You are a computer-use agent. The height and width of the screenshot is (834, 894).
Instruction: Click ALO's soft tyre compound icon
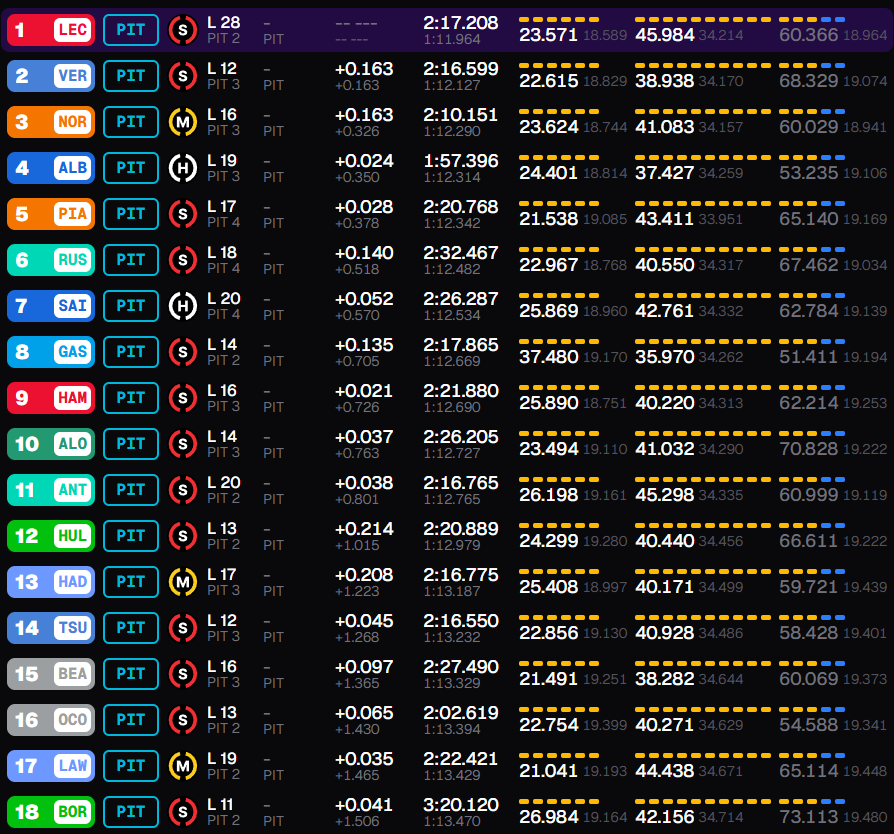182,444
